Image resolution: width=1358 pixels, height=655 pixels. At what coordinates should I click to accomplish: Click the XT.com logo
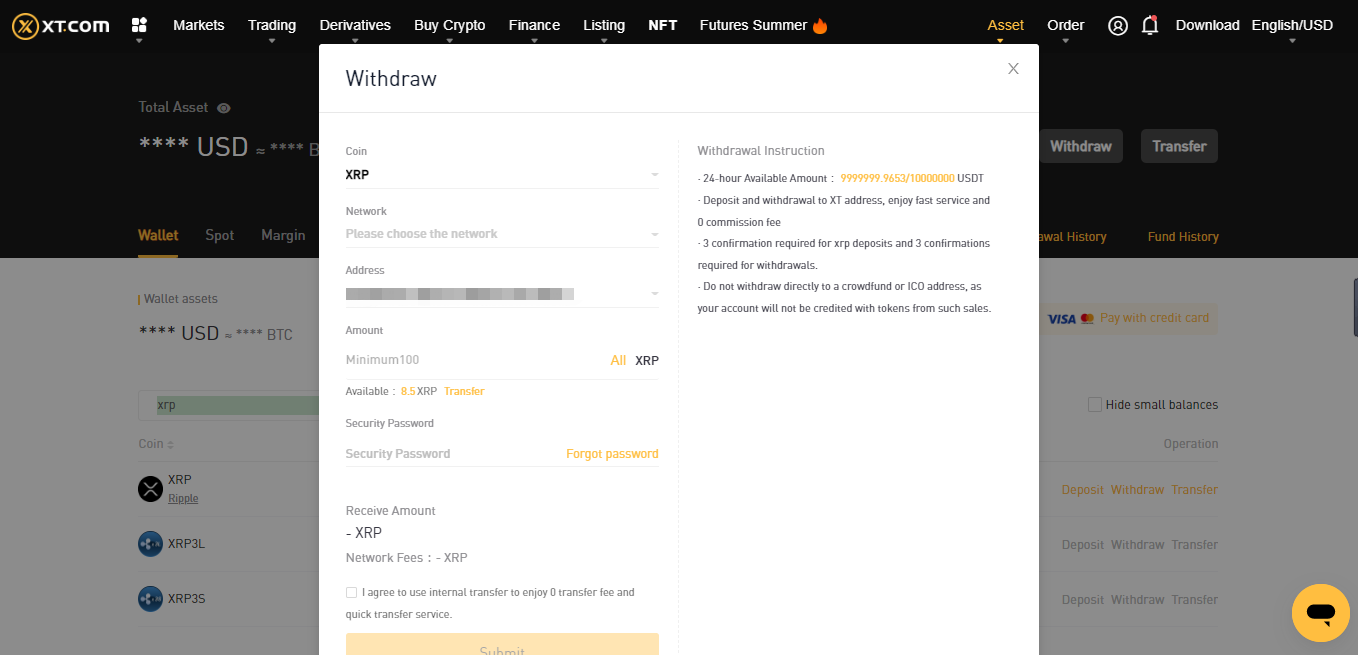point(58,25)
